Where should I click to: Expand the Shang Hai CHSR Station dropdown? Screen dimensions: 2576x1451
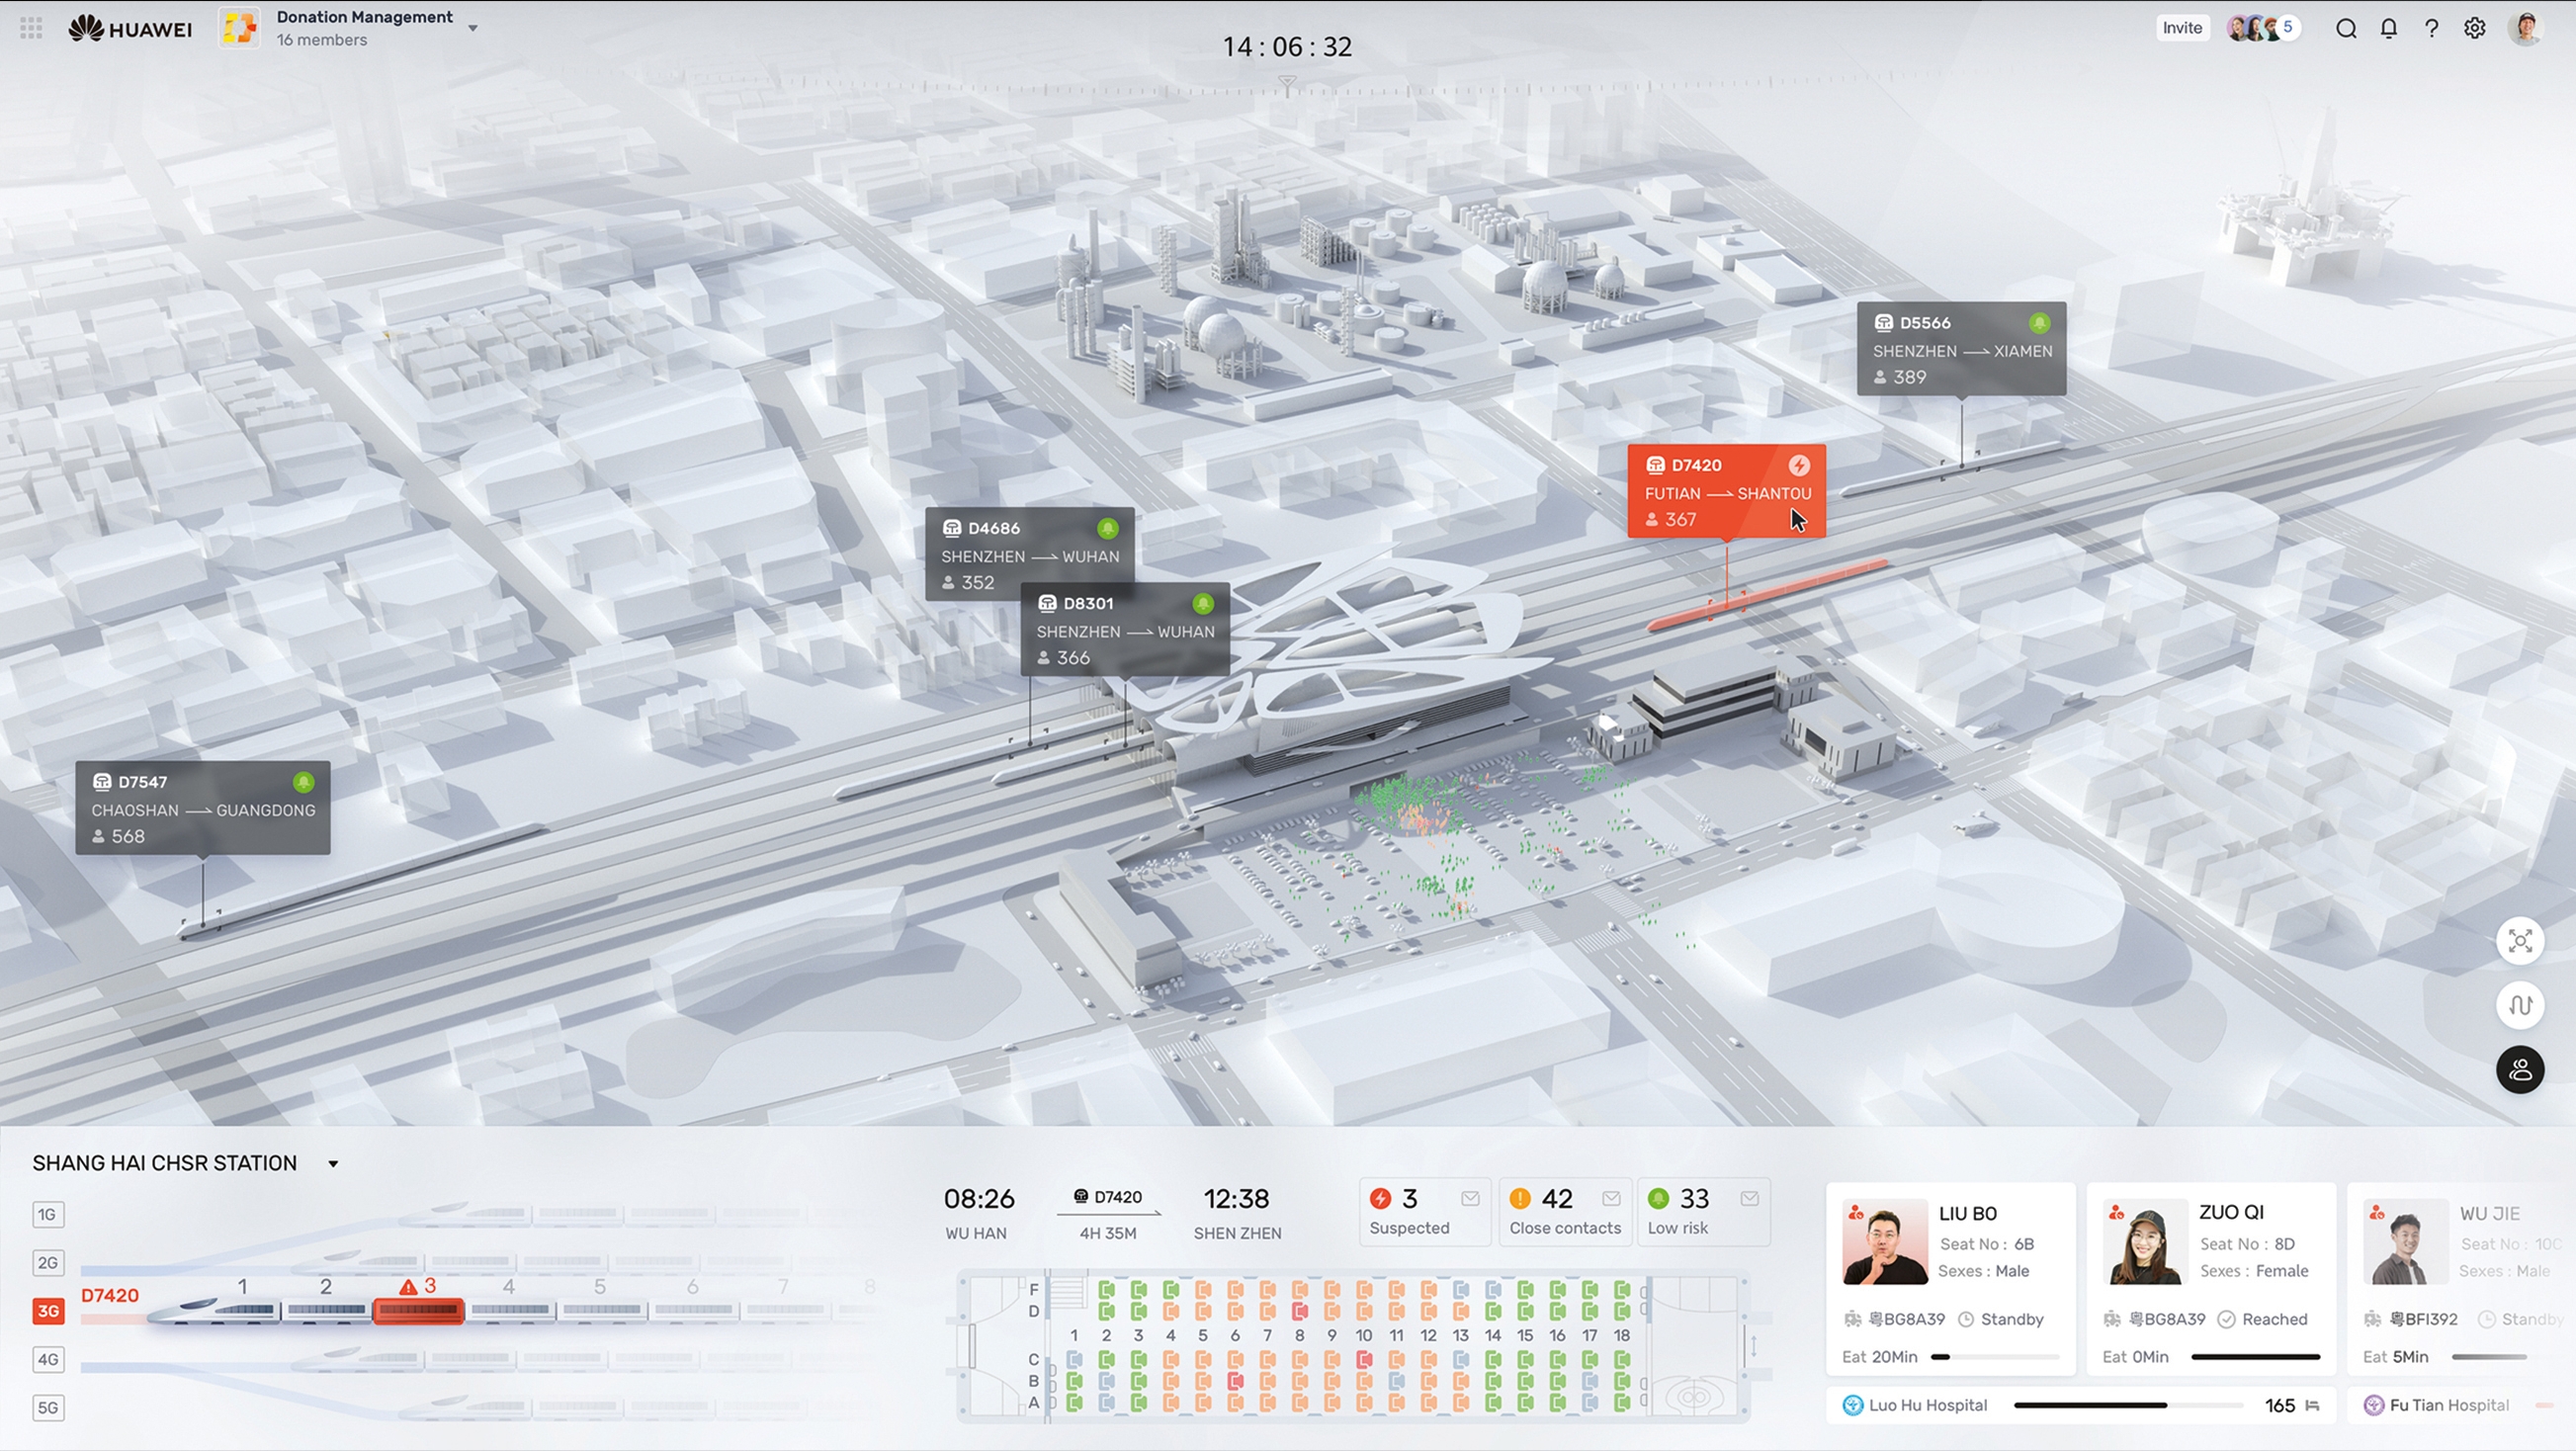click(333, 1164)
